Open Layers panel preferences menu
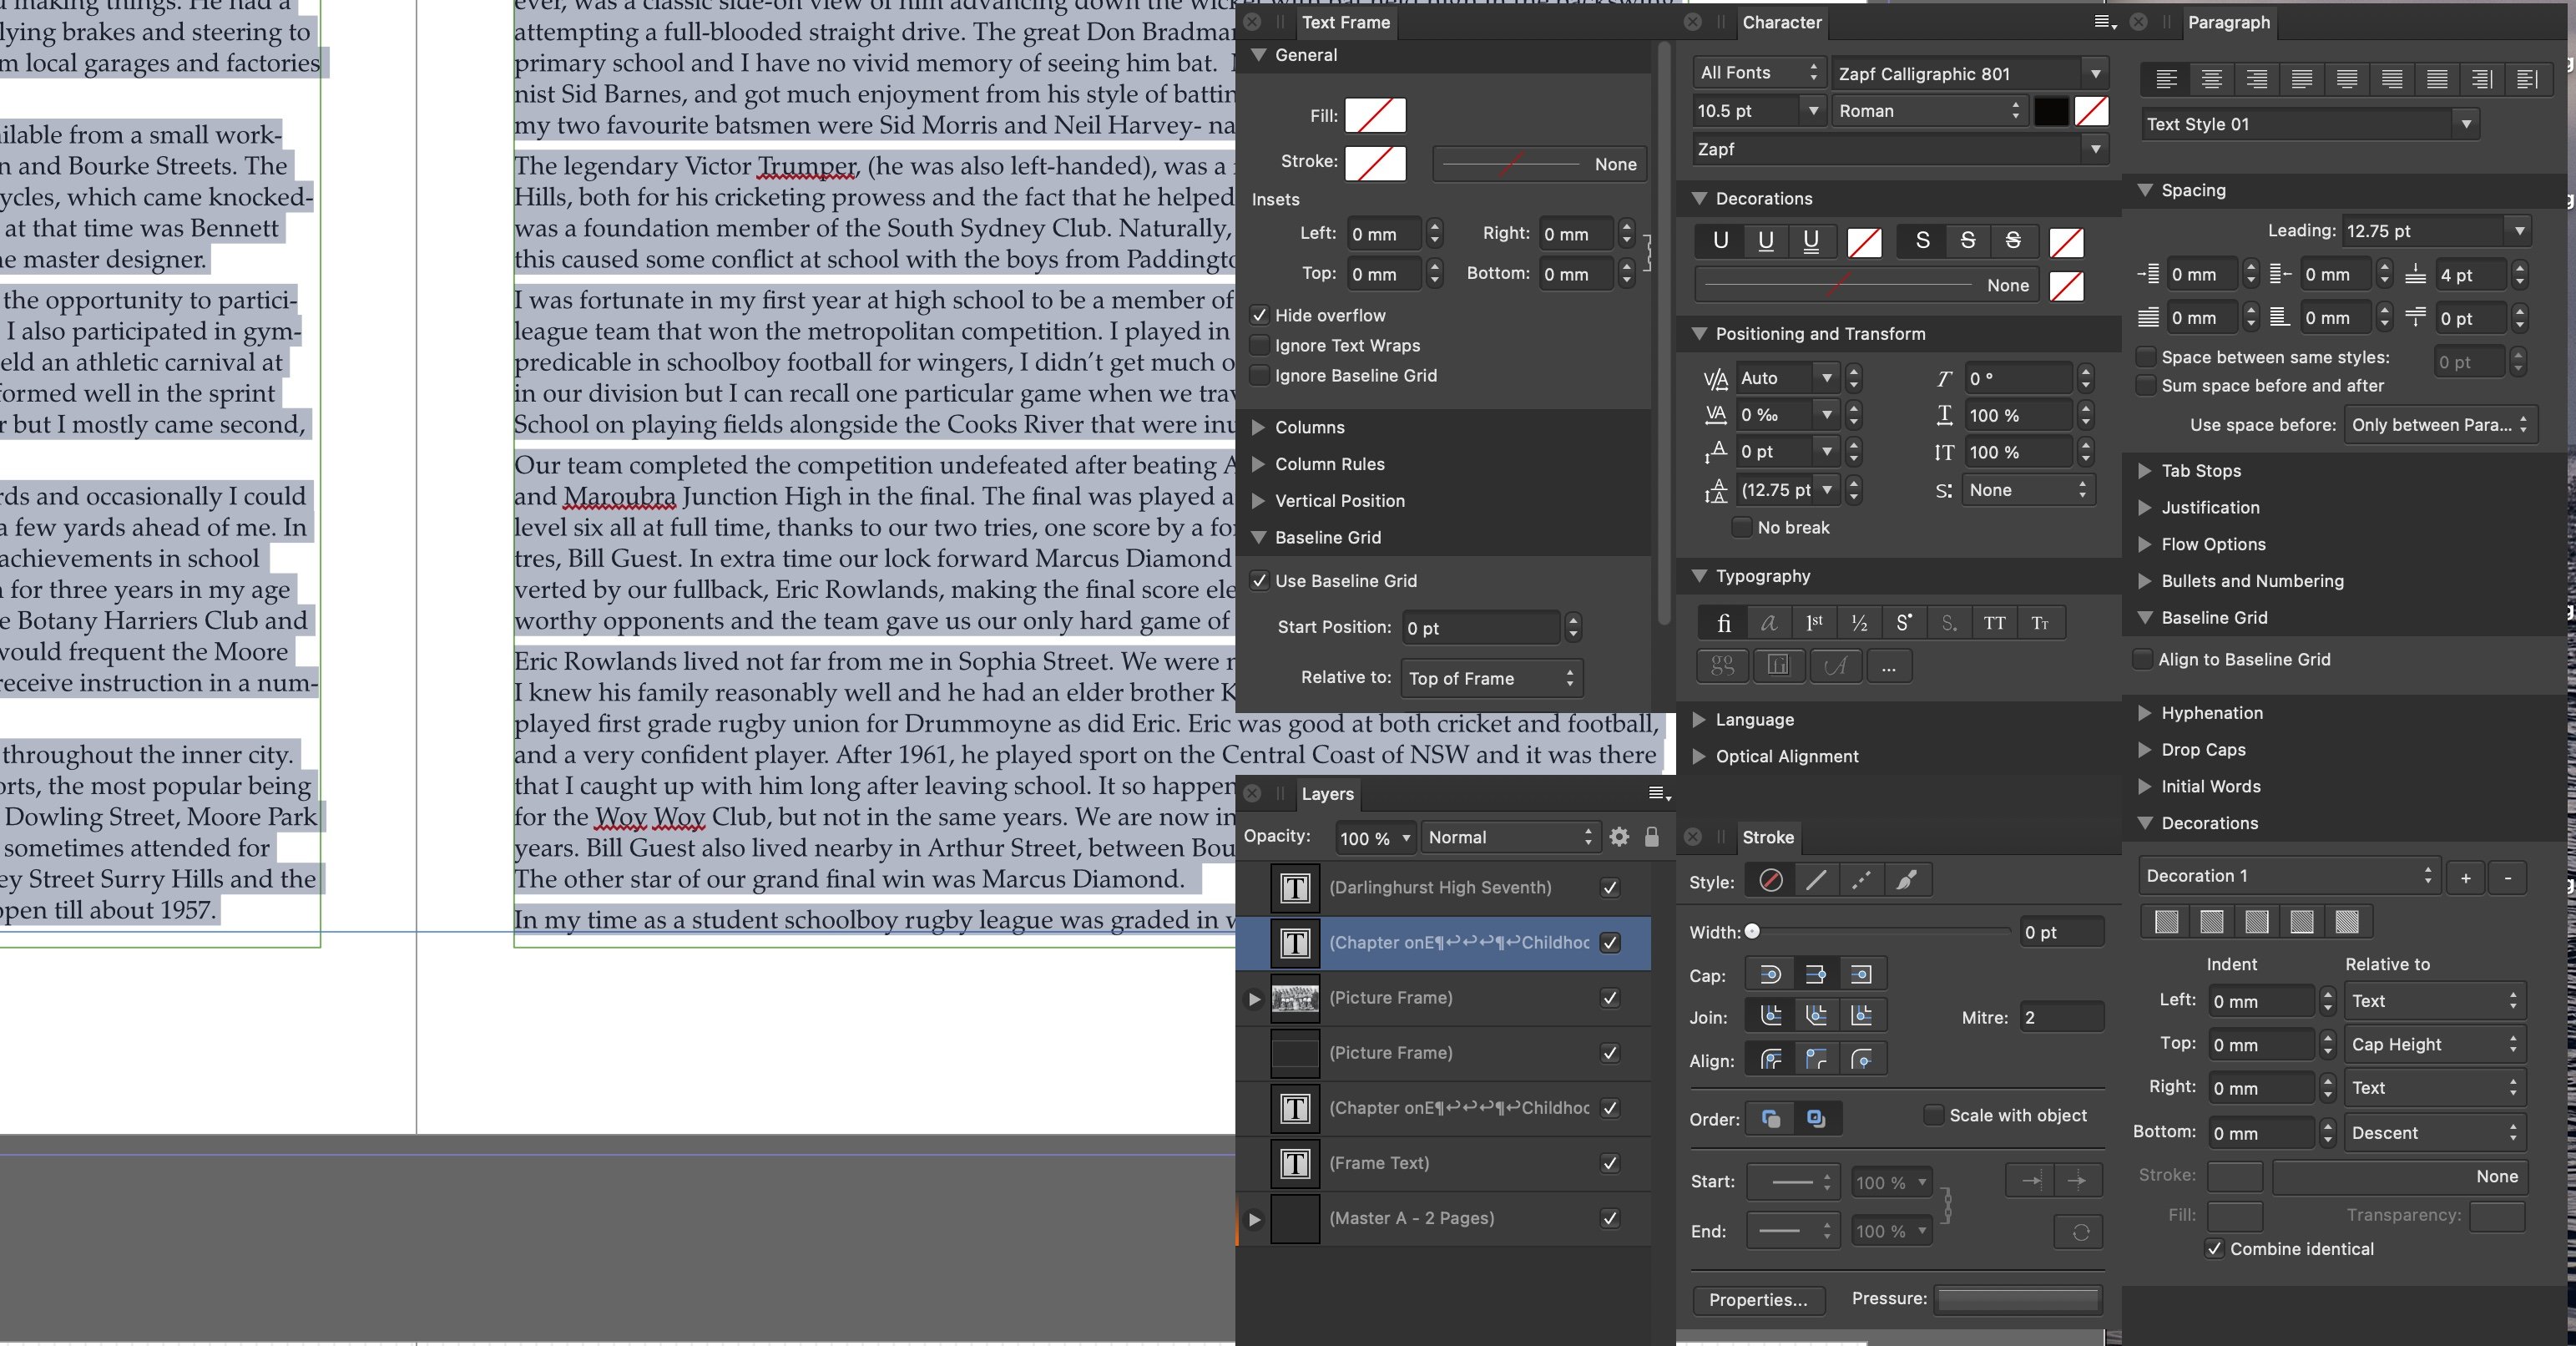The height and width of the screenshot is (1346, 2576). (1659, 793)
